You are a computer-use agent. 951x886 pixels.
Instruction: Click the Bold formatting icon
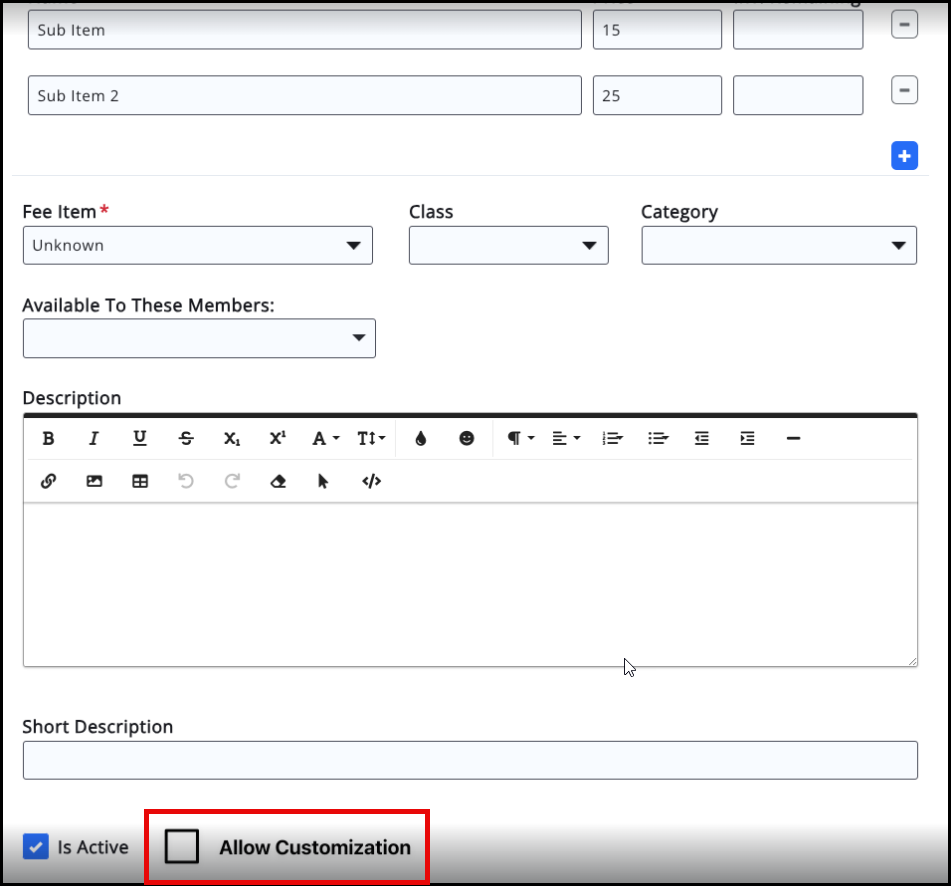[48, 438]
